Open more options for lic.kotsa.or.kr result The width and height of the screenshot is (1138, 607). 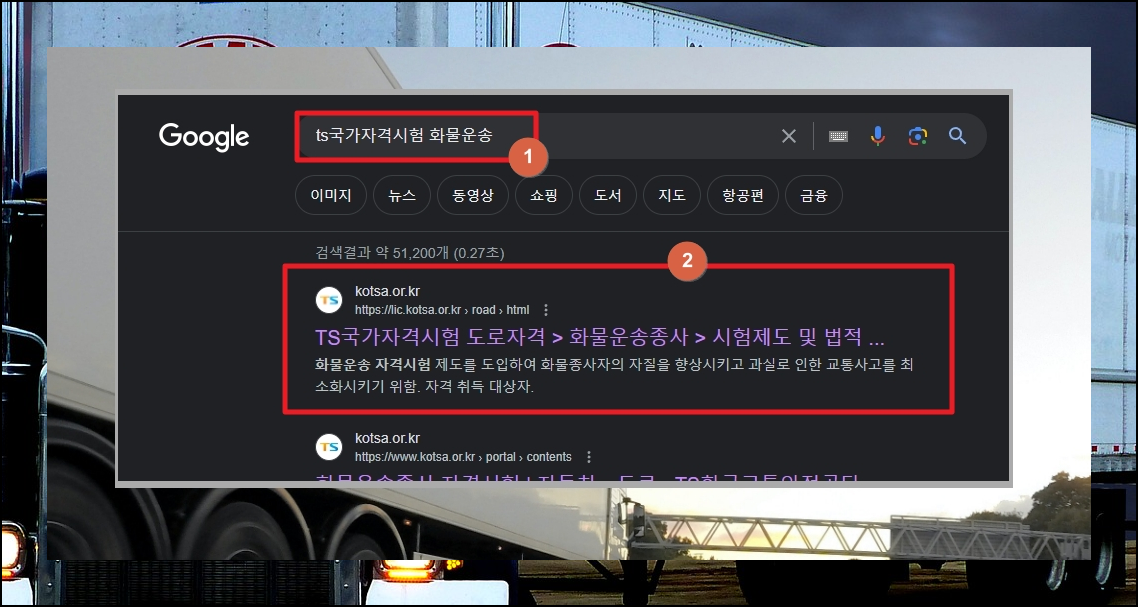coord(547,310)
